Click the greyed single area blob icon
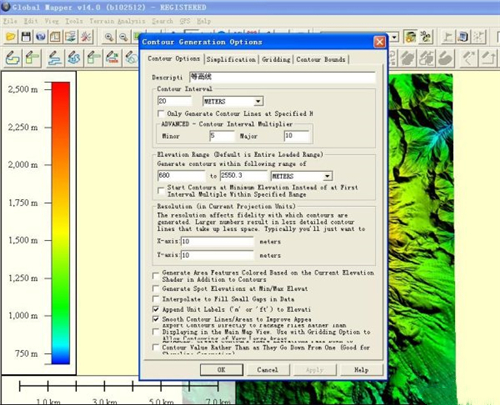This screenshot has height=405, width=500. pyautogui.click(x=446, y=58)
